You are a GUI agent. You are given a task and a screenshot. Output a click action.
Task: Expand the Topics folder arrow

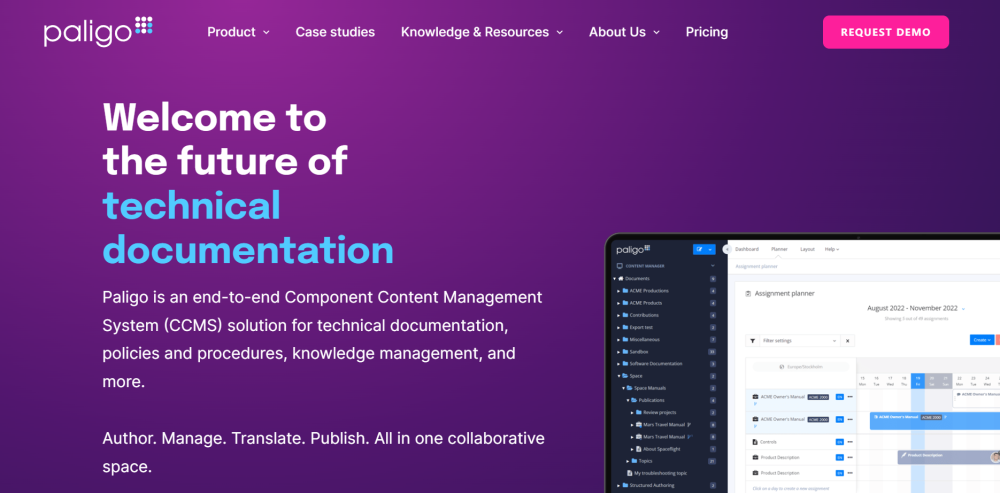pos(628,461)
